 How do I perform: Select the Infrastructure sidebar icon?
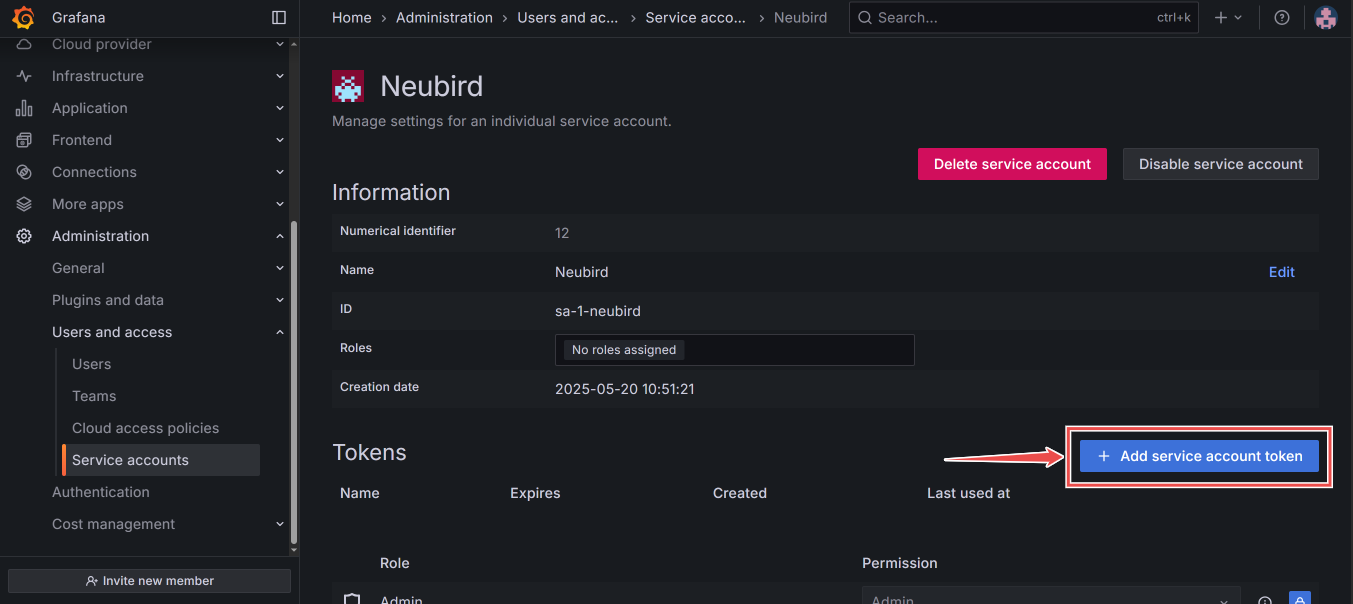click(x=24, y=76)
